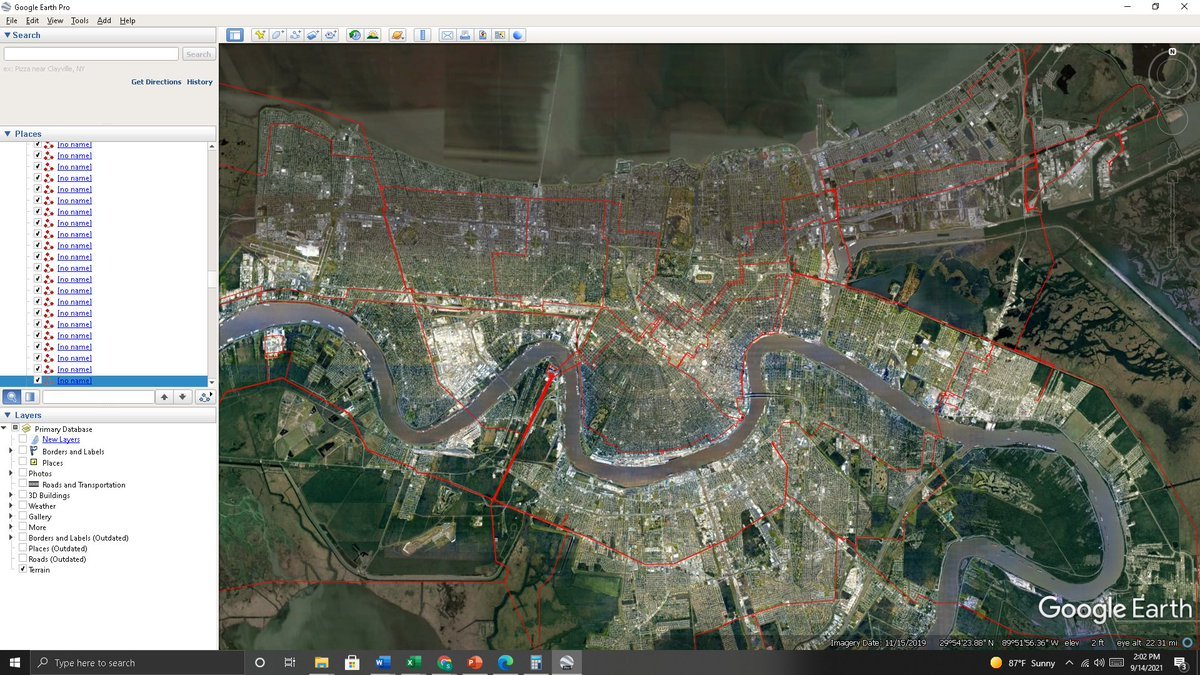
Task: Click the Save Image toolbar icon
Action: pyautogui.click(x=483, y=35)
